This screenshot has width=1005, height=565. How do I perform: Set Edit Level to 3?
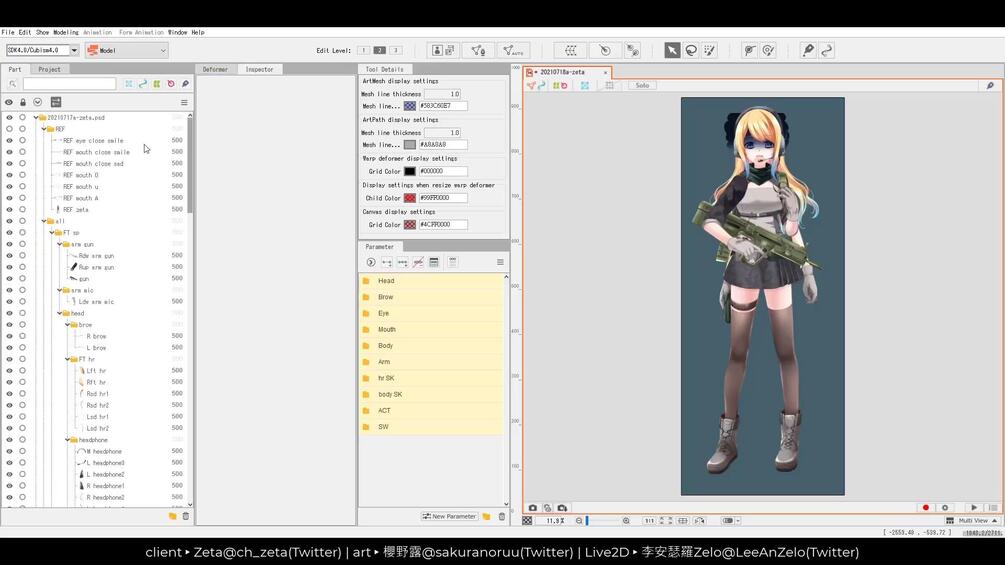[395, 50]
